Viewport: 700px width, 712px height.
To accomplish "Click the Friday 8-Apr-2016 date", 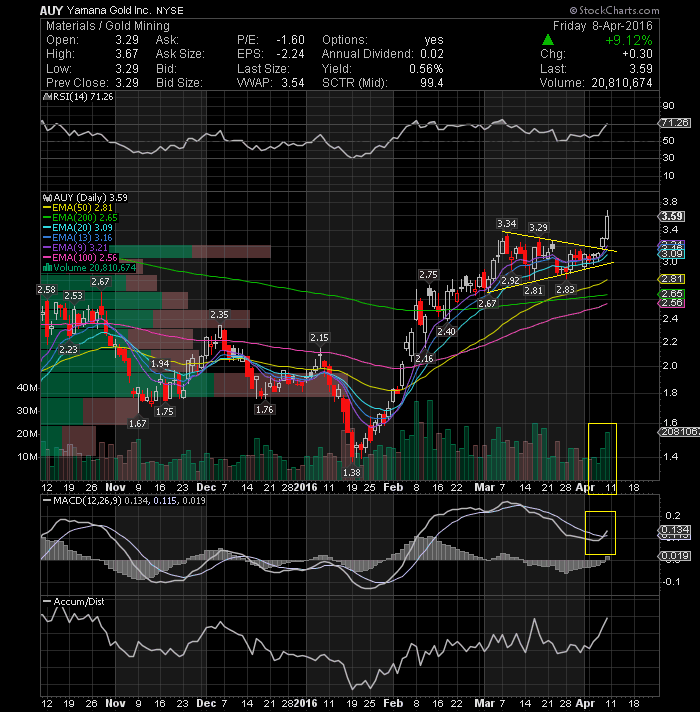I will pos(602,26).
